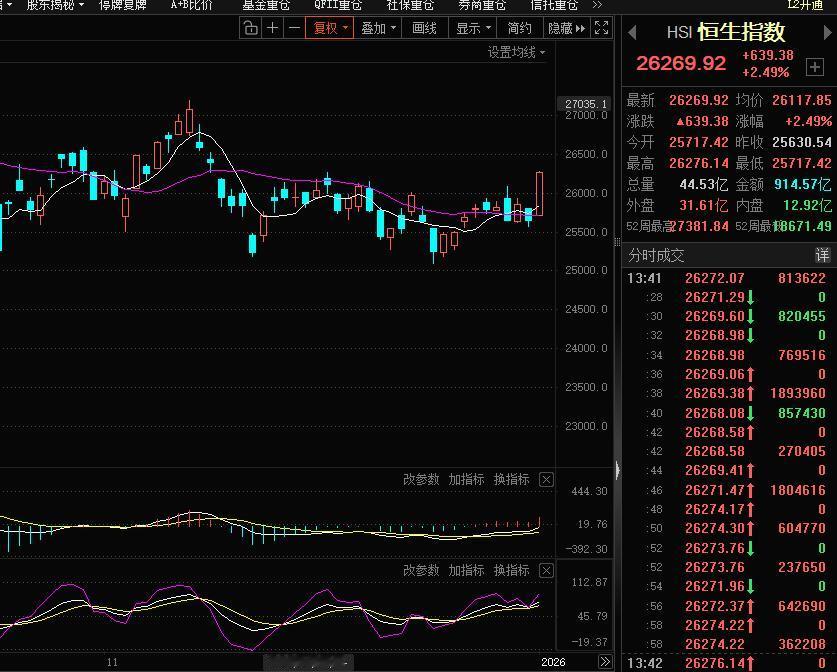Image resolution: width=837 pixels, height=672 pixels.
Task: Click the left arrow beside HSI 恒生指数
Action: click(631, 32)
